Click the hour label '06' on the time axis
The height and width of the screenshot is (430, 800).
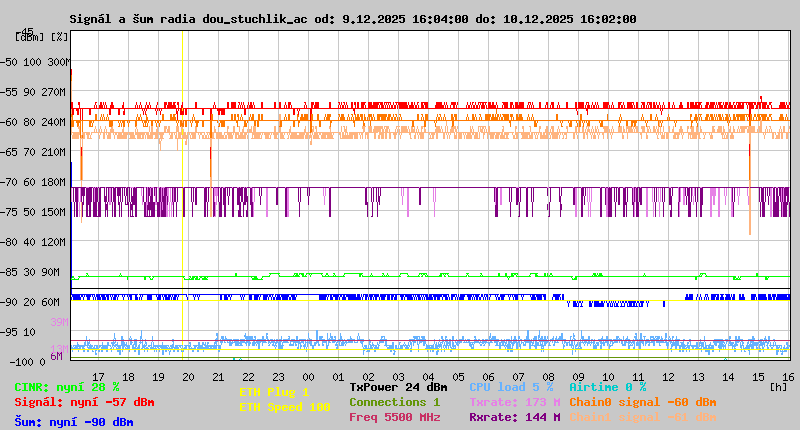[488, 377]
